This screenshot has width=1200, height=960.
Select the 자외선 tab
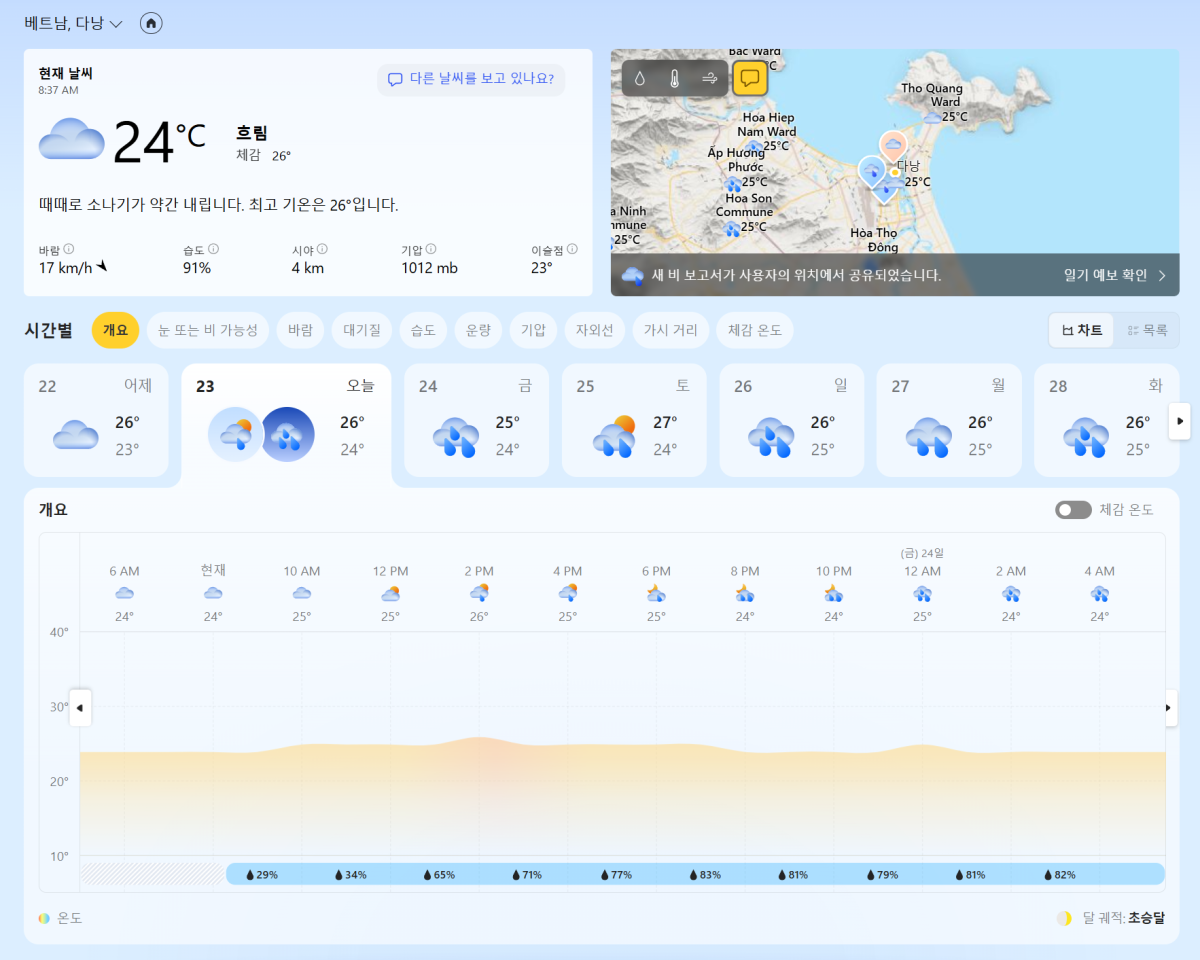(594, 329)
